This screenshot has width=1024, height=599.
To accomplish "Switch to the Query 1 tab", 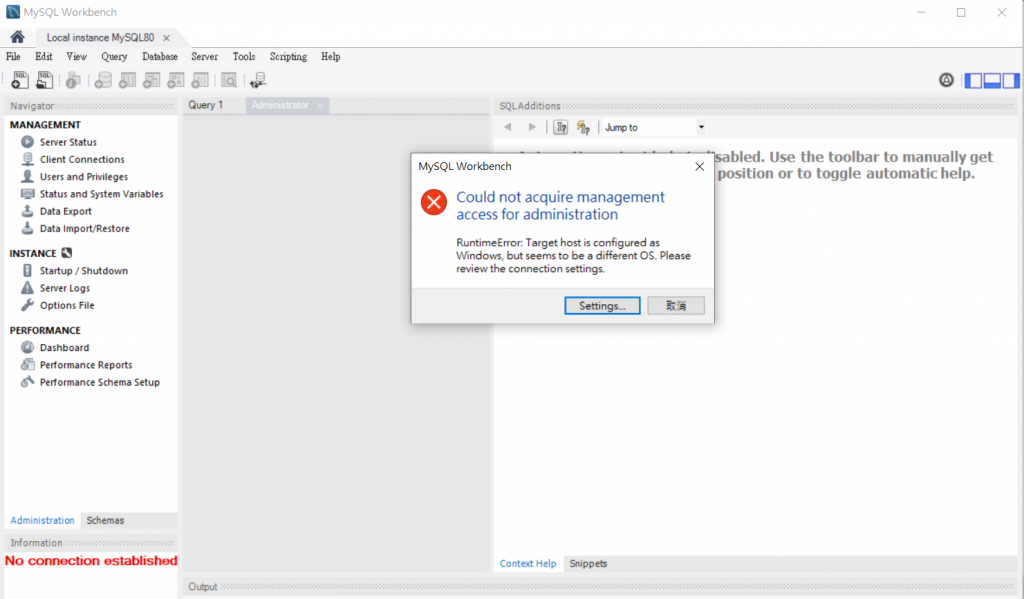I will pos(206,105).
